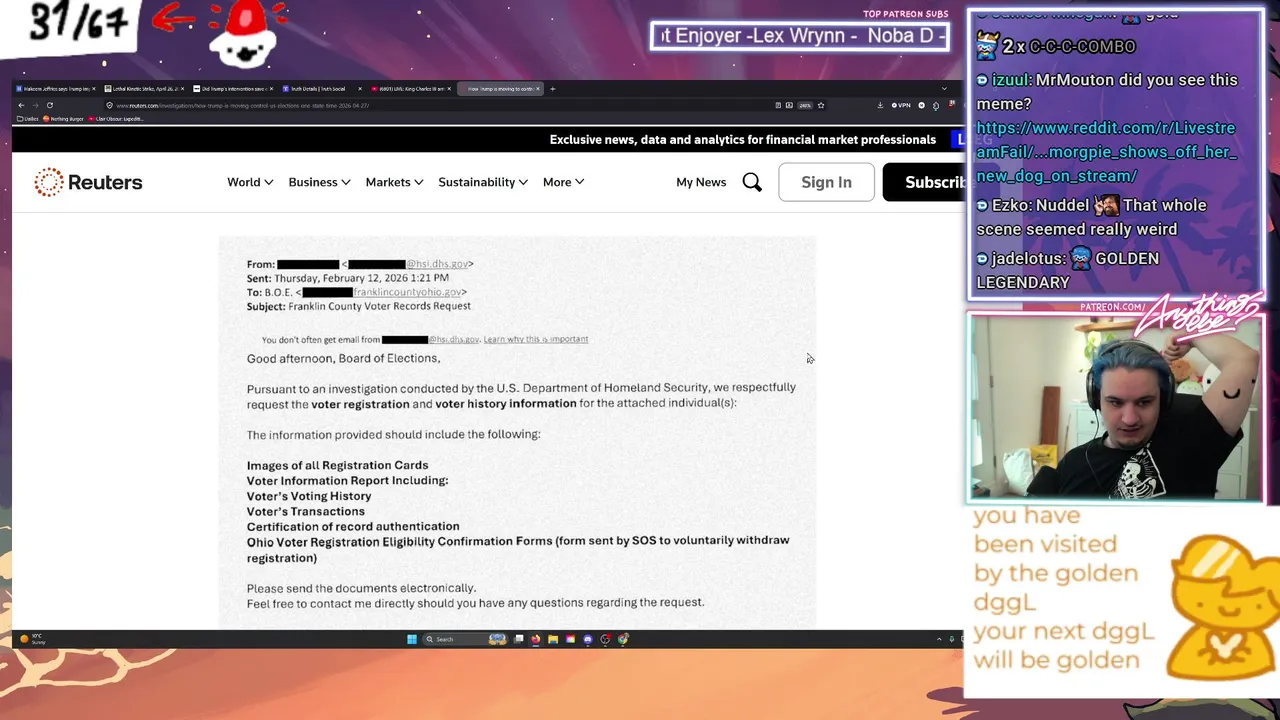Open Discord from the taskbar
1280x720 pixels.
[x=588, y=639]
